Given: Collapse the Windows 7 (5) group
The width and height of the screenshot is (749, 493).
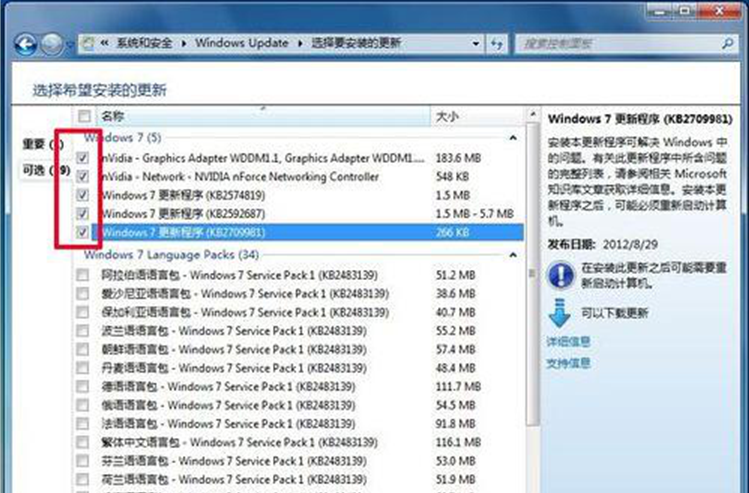Looking at the screenshot, I should 514,137.
